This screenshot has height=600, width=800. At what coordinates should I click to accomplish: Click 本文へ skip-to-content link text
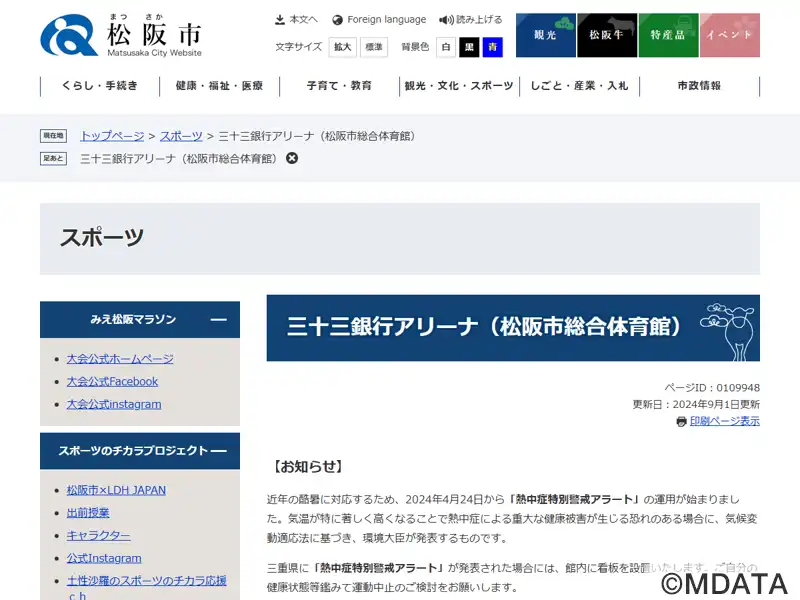coord(304,20)
